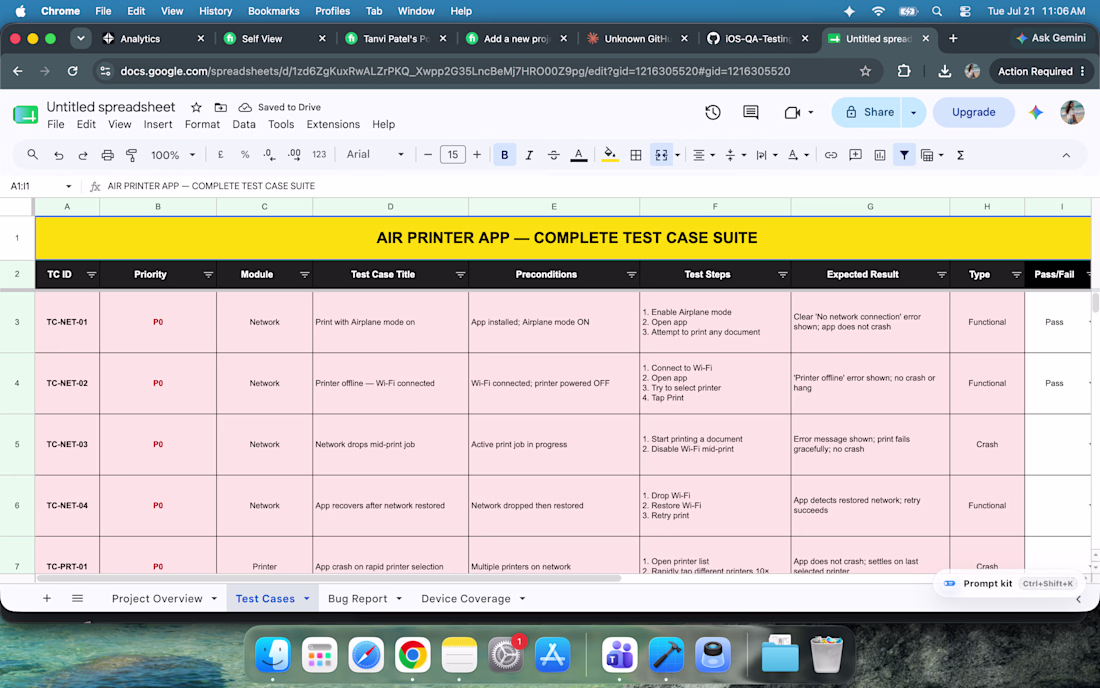
Task: Open number format 123 menu
Action: (319, 155)
